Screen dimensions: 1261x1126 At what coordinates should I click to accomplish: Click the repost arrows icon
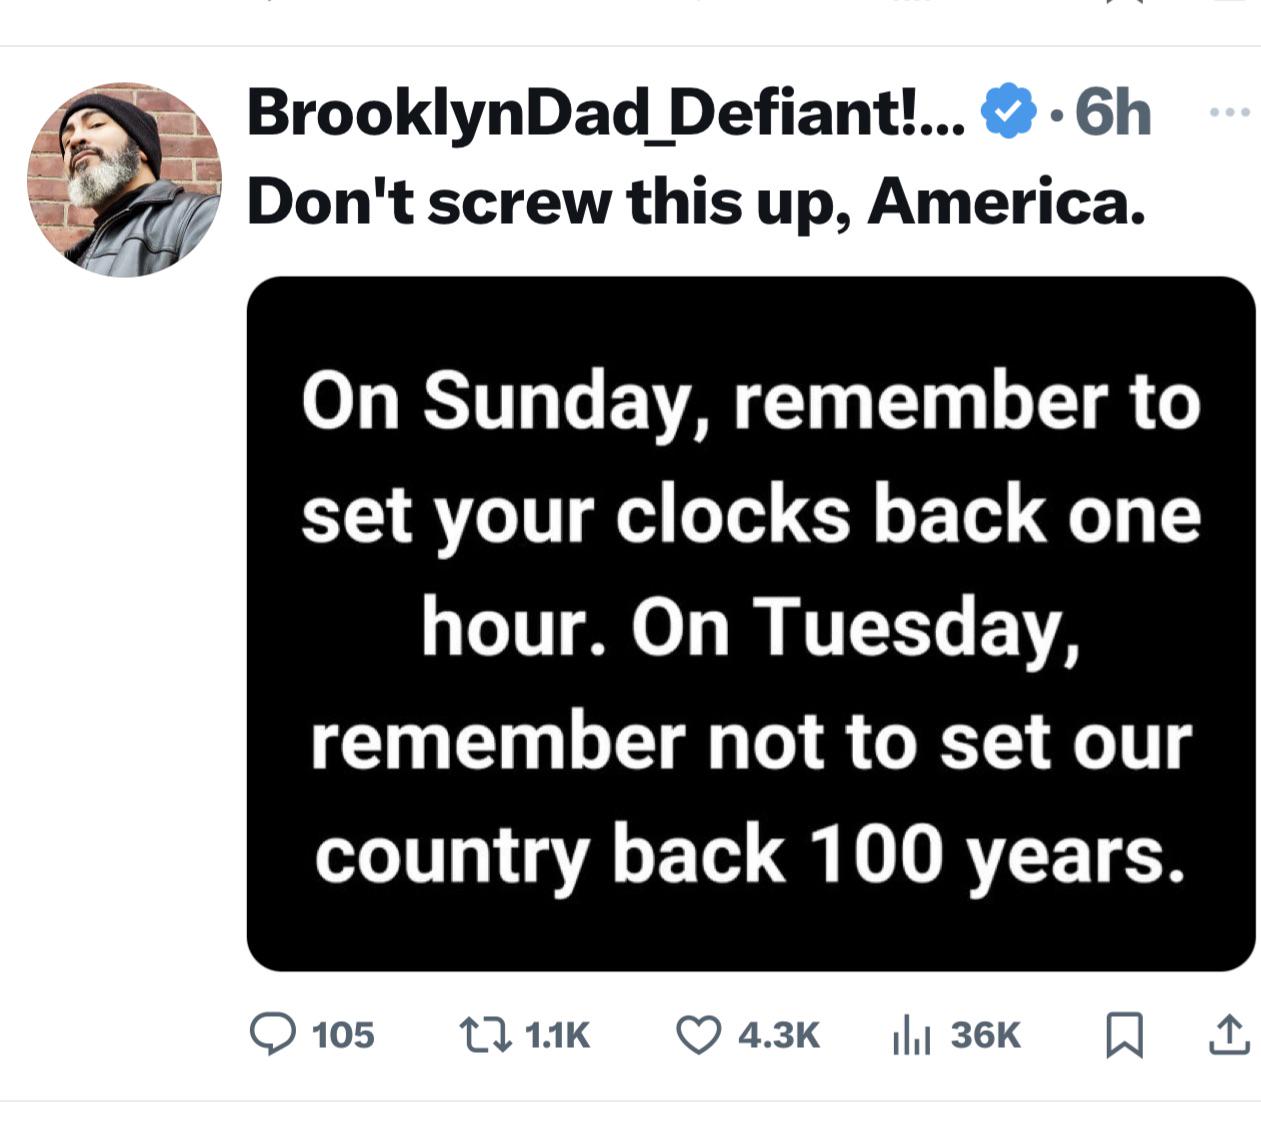[x=485, y=1034]
